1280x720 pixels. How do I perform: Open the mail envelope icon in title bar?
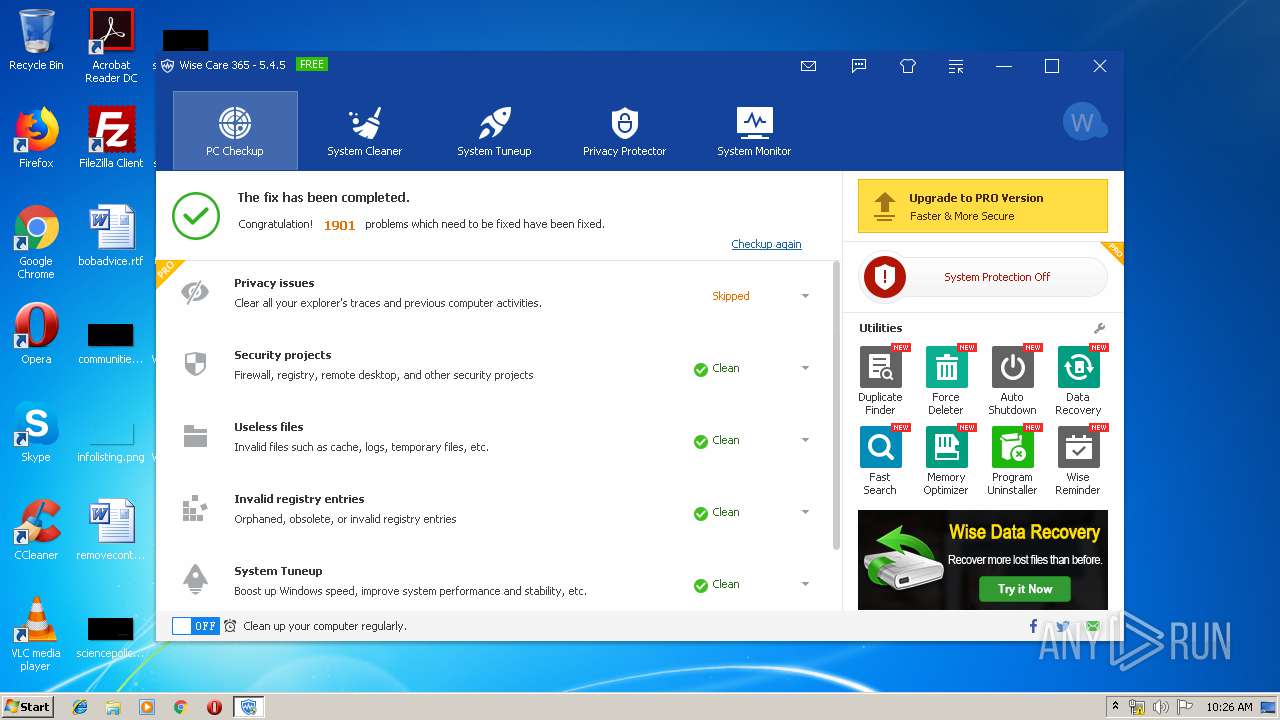(808, 66)
